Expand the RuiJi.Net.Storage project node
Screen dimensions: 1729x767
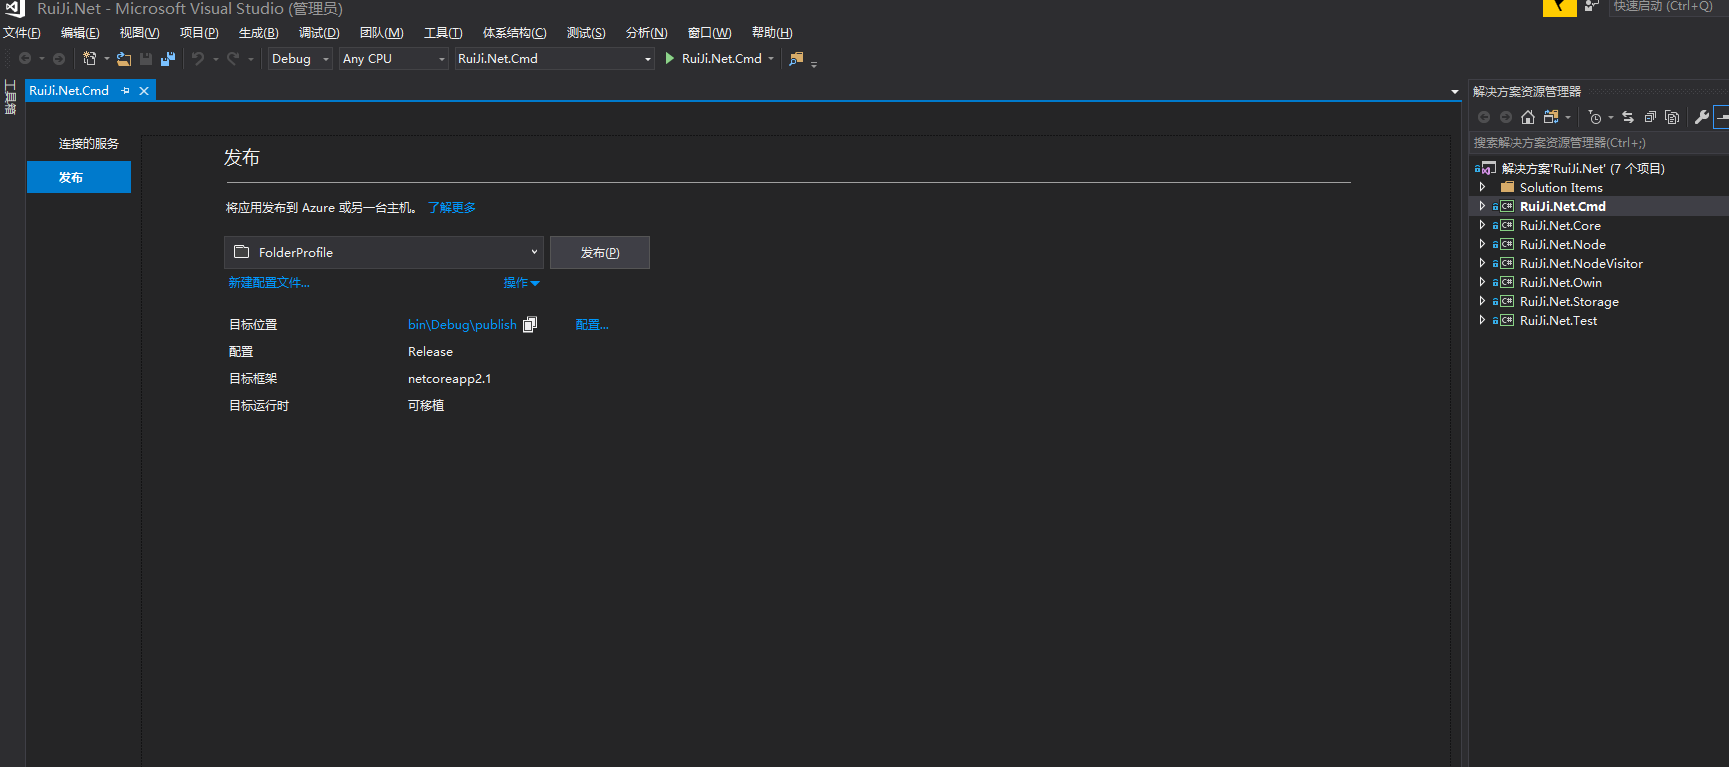click(x=1482, y=301)
